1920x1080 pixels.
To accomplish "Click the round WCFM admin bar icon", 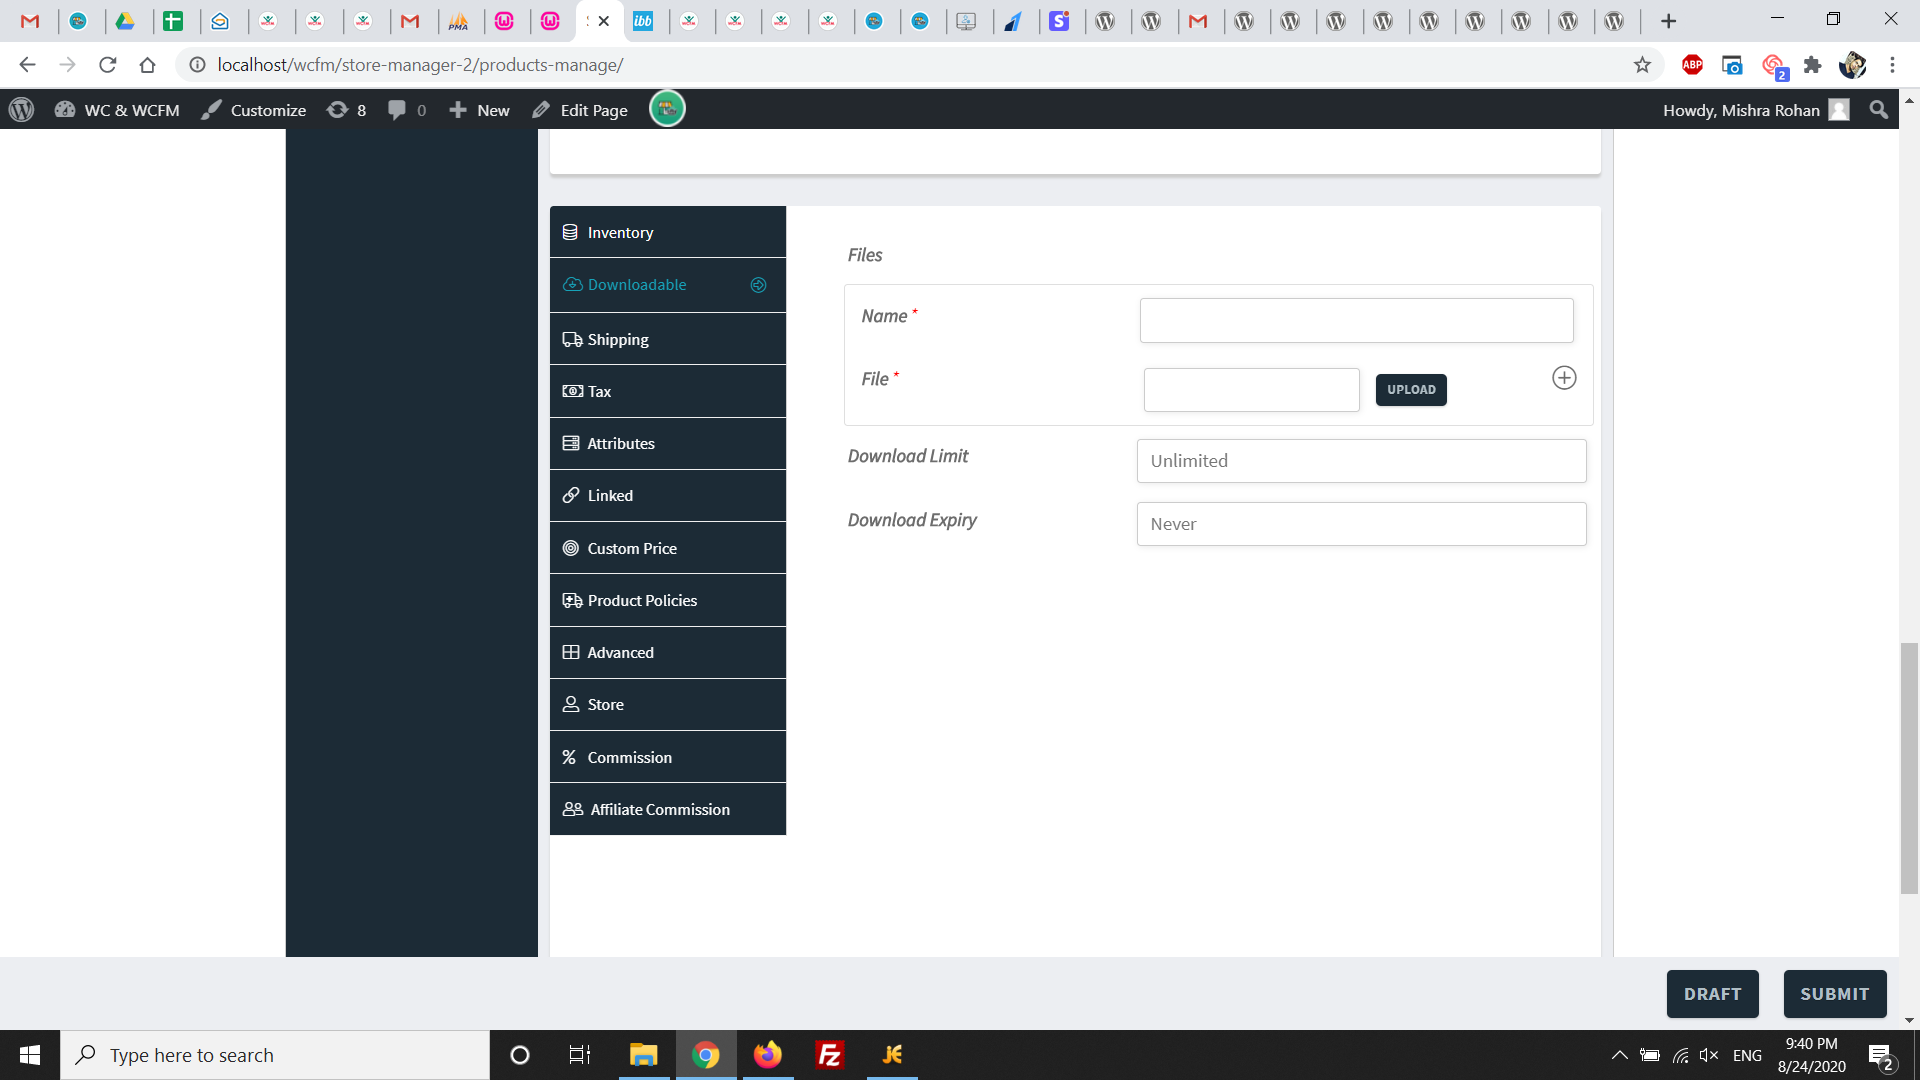I will click(667, 109).
